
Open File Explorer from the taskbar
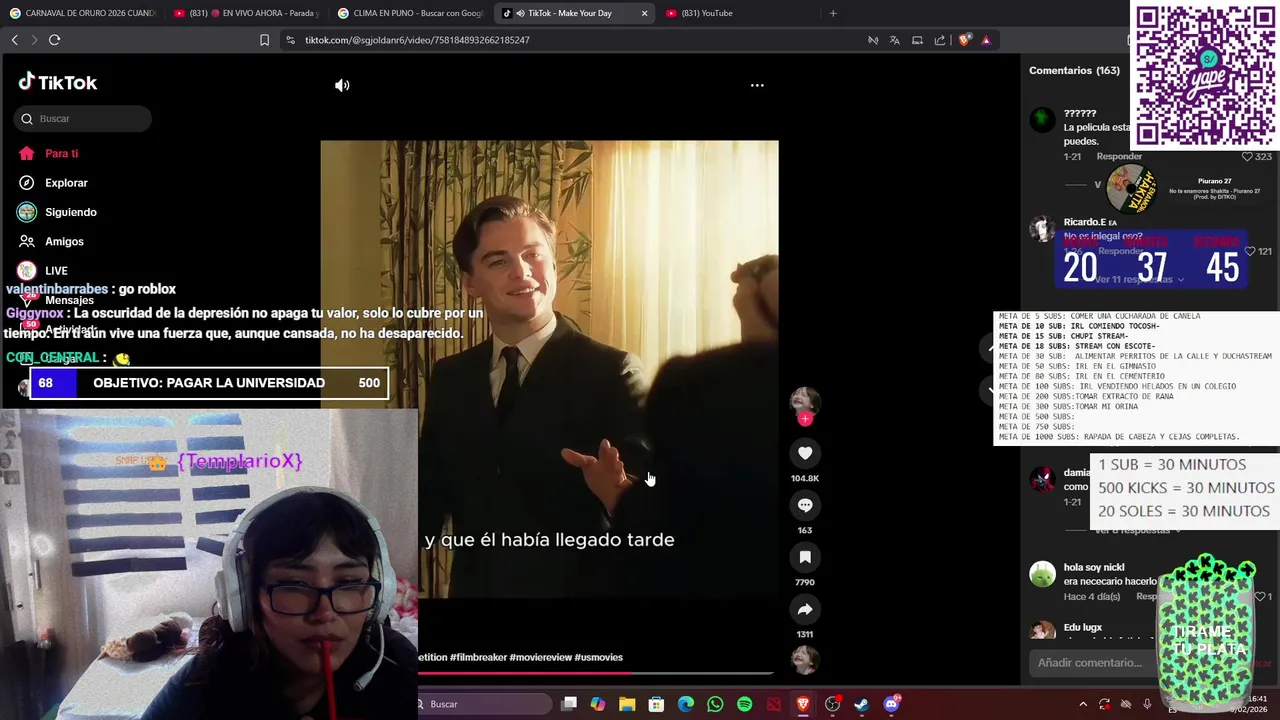tap(627, 704)
